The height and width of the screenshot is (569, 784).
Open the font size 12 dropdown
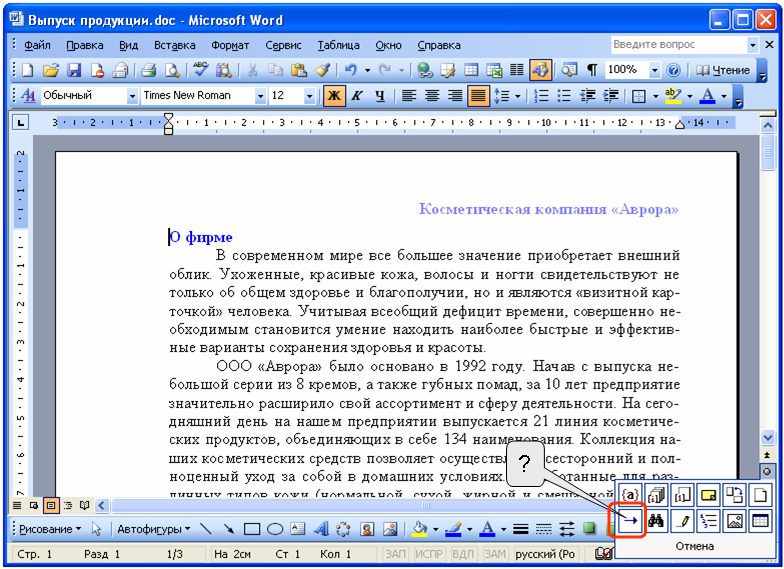coord(310,96)
